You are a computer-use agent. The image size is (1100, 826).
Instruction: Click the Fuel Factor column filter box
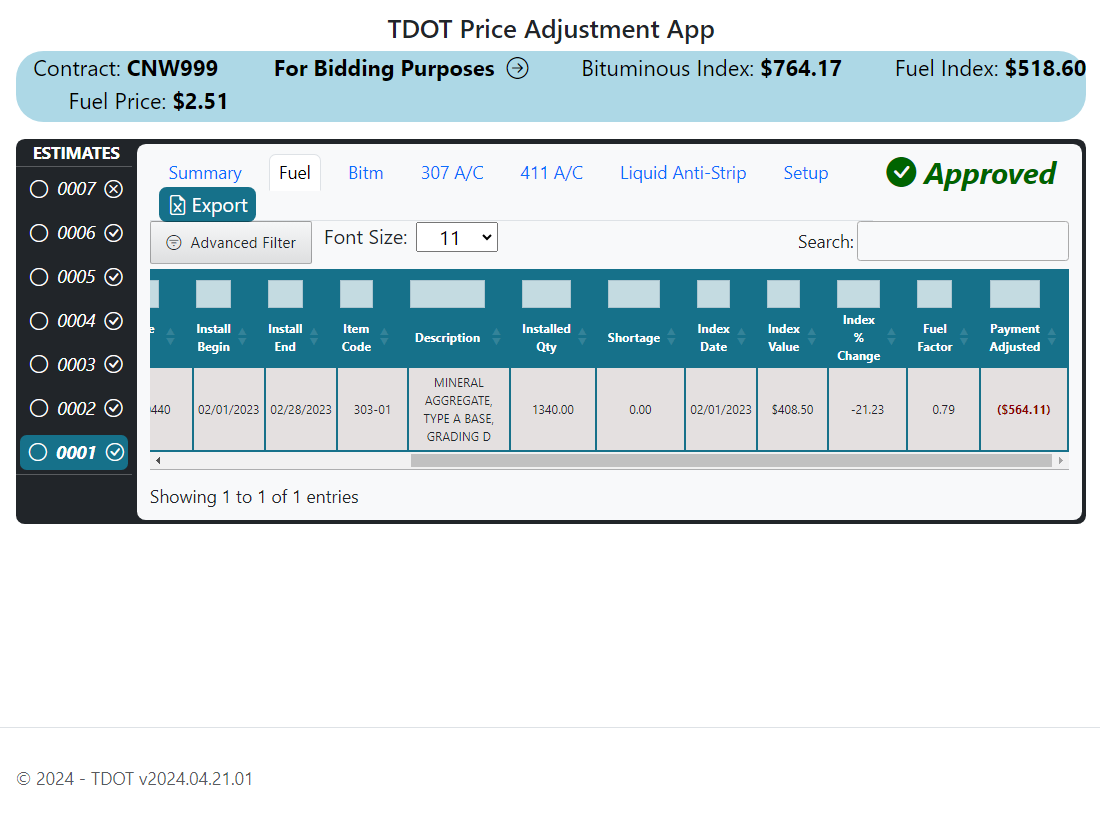(934, 294)
